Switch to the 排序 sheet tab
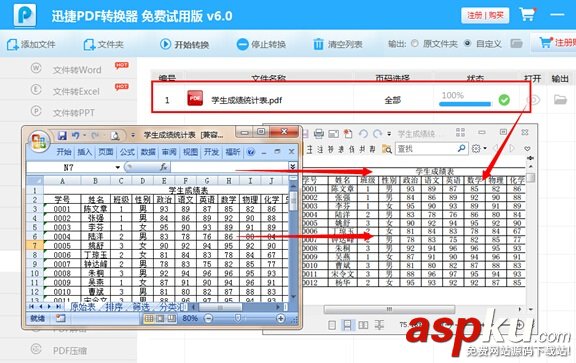576x363 pixels. tap(114, 307)
